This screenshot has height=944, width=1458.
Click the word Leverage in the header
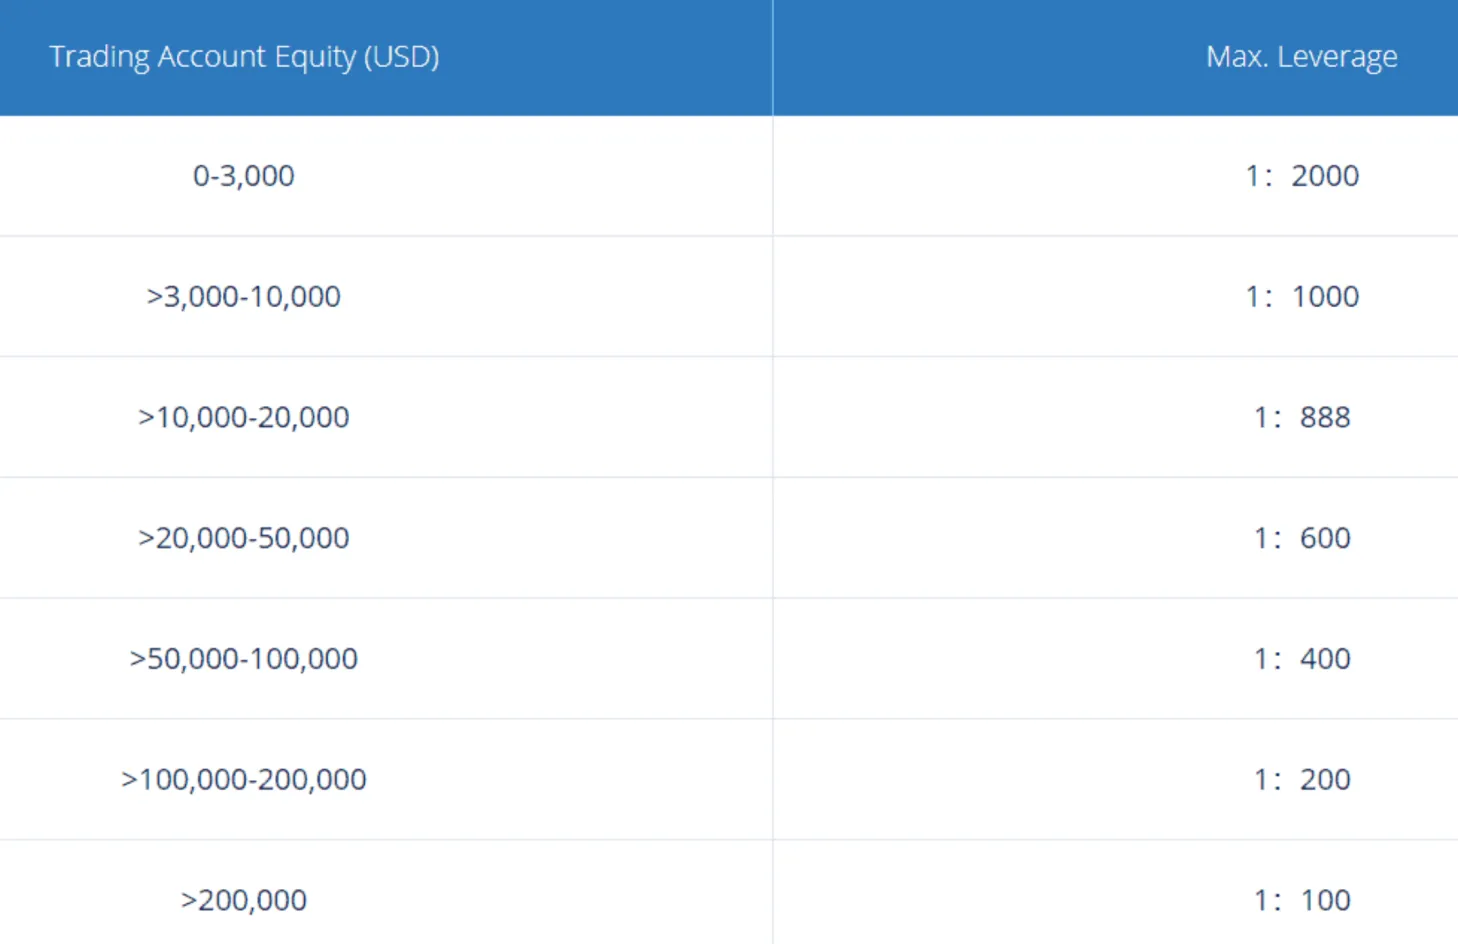[1337, 58]
